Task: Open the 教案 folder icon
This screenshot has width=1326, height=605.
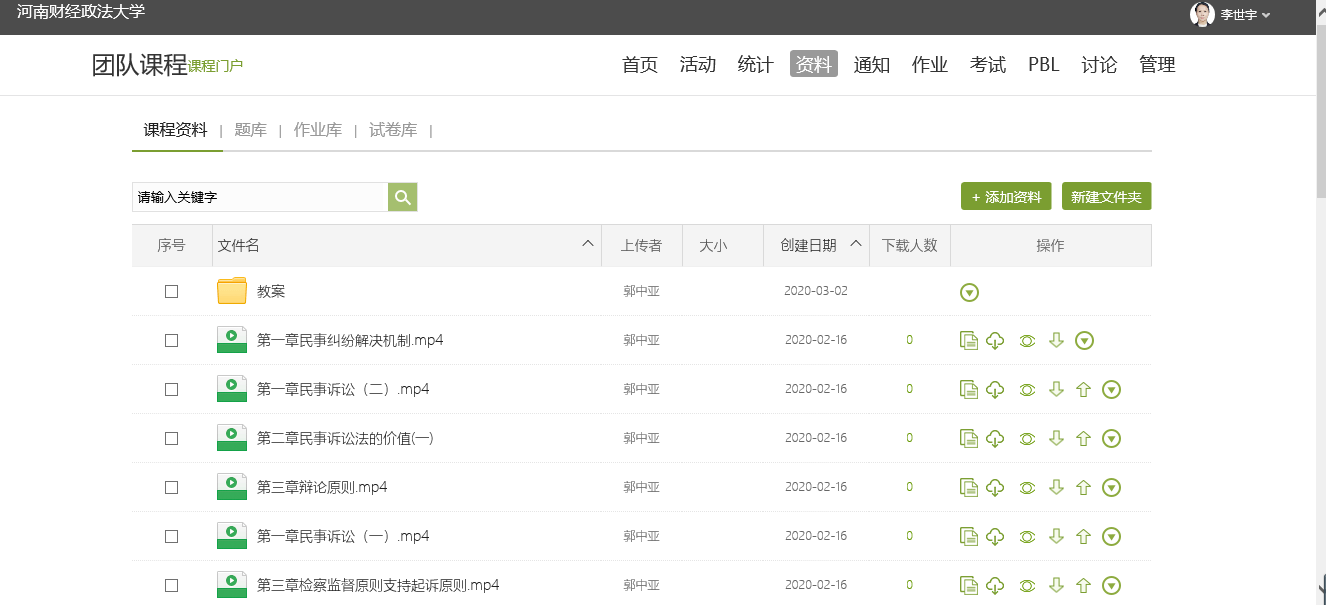Action: (232, 292)
